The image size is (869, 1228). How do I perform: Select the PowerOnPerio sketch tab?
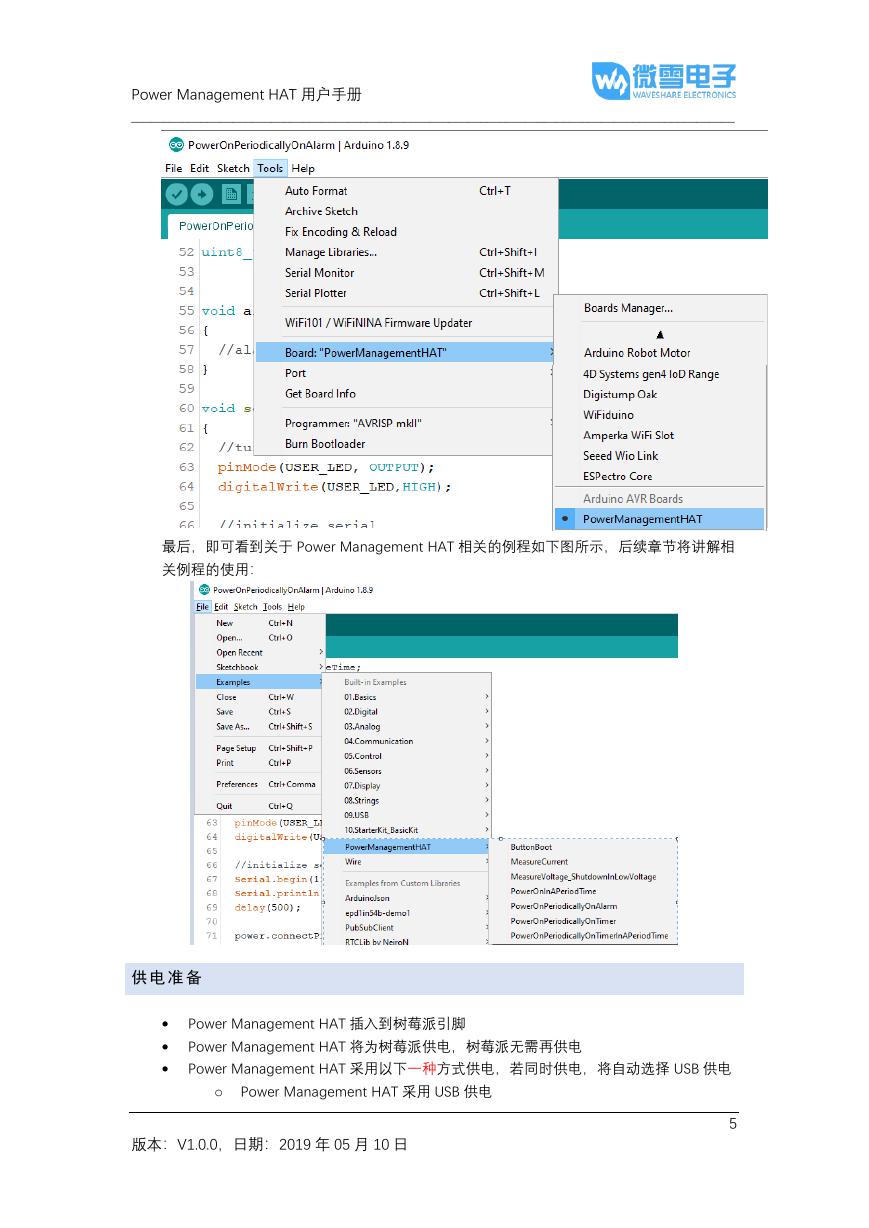pyautogui.click(x=209, y=227)
